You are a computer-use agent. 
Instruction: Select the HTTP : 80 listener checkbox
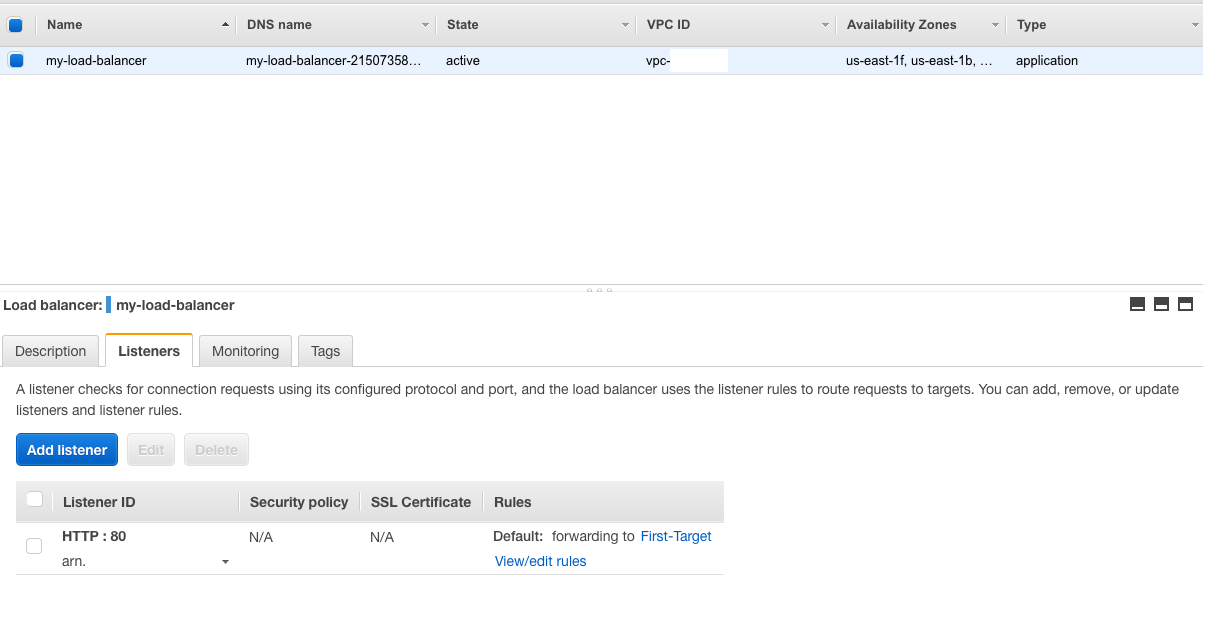pos(34,546)
